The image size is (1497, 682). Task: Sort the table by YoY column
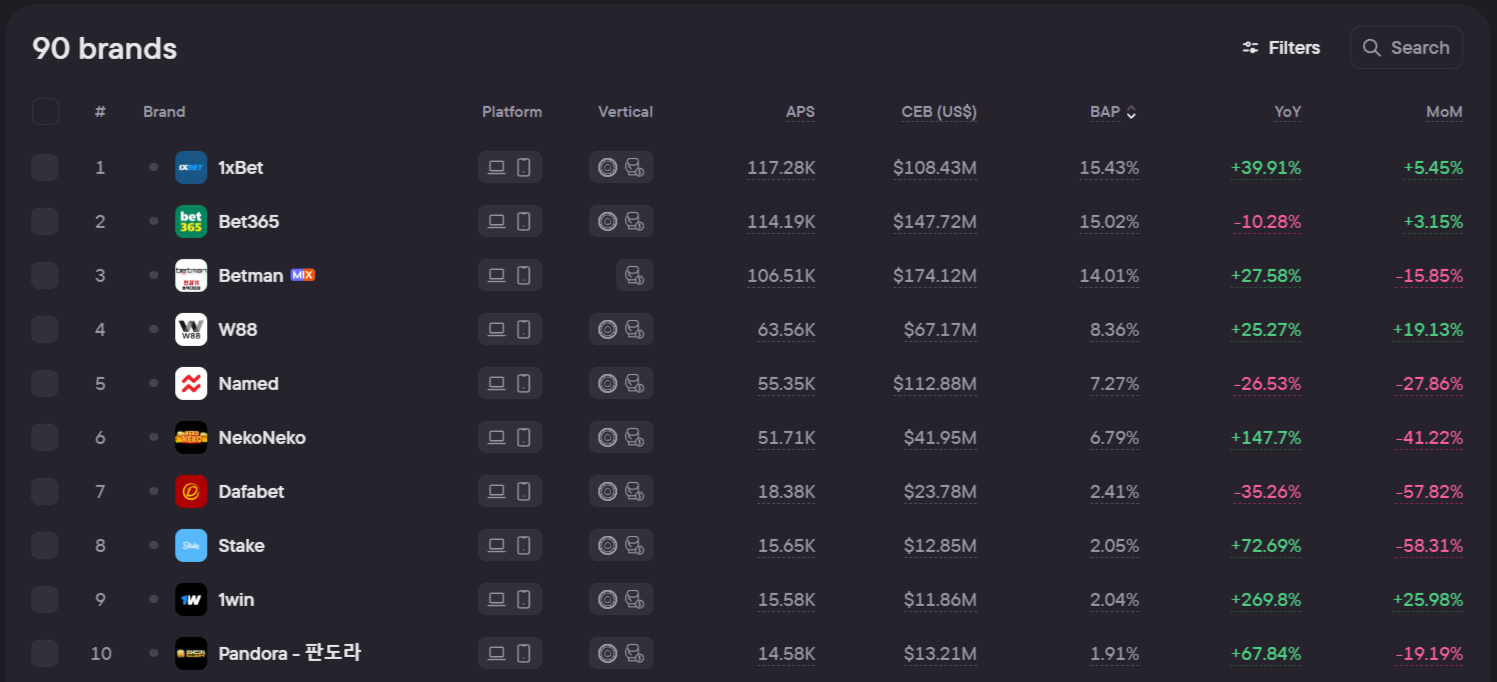[1287, 112]
